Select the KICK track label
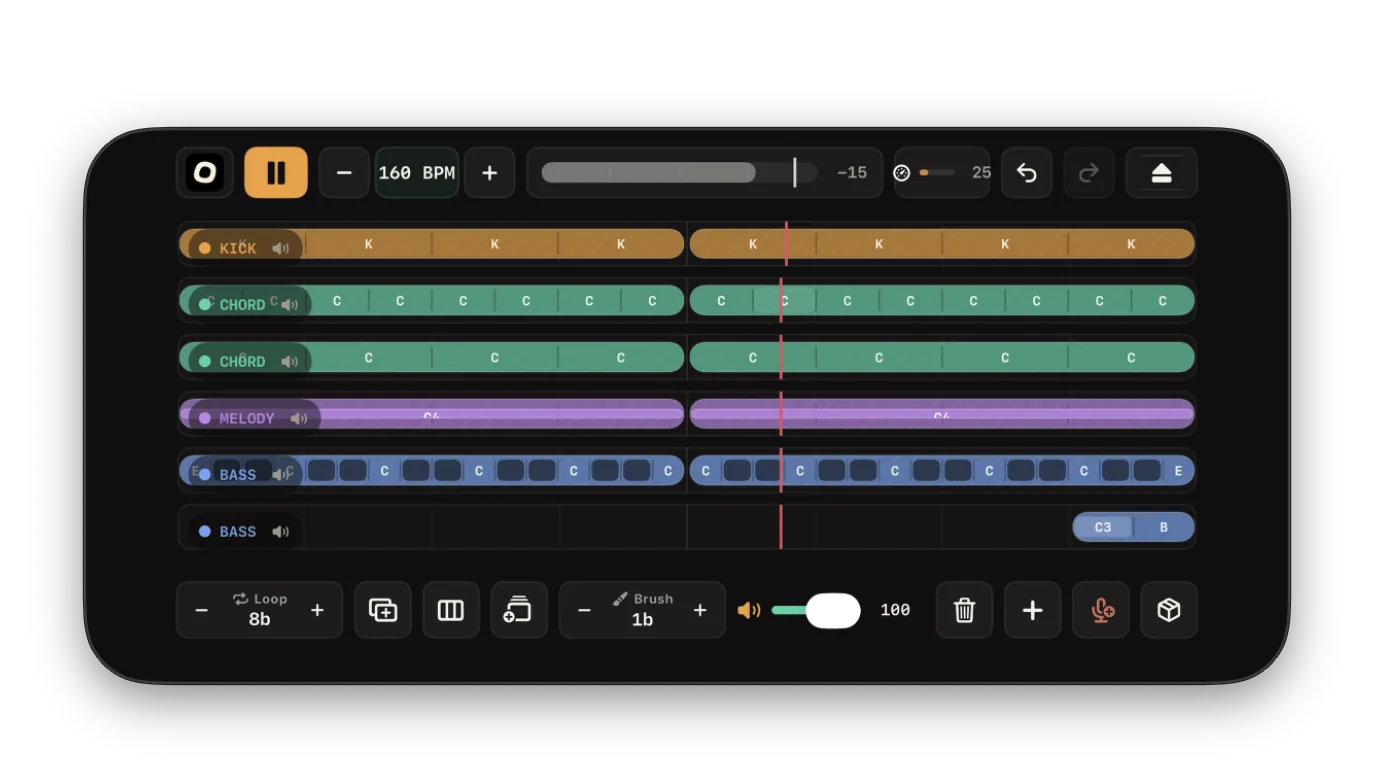This screenshot has width=1374, height=784. click(238, 248)
